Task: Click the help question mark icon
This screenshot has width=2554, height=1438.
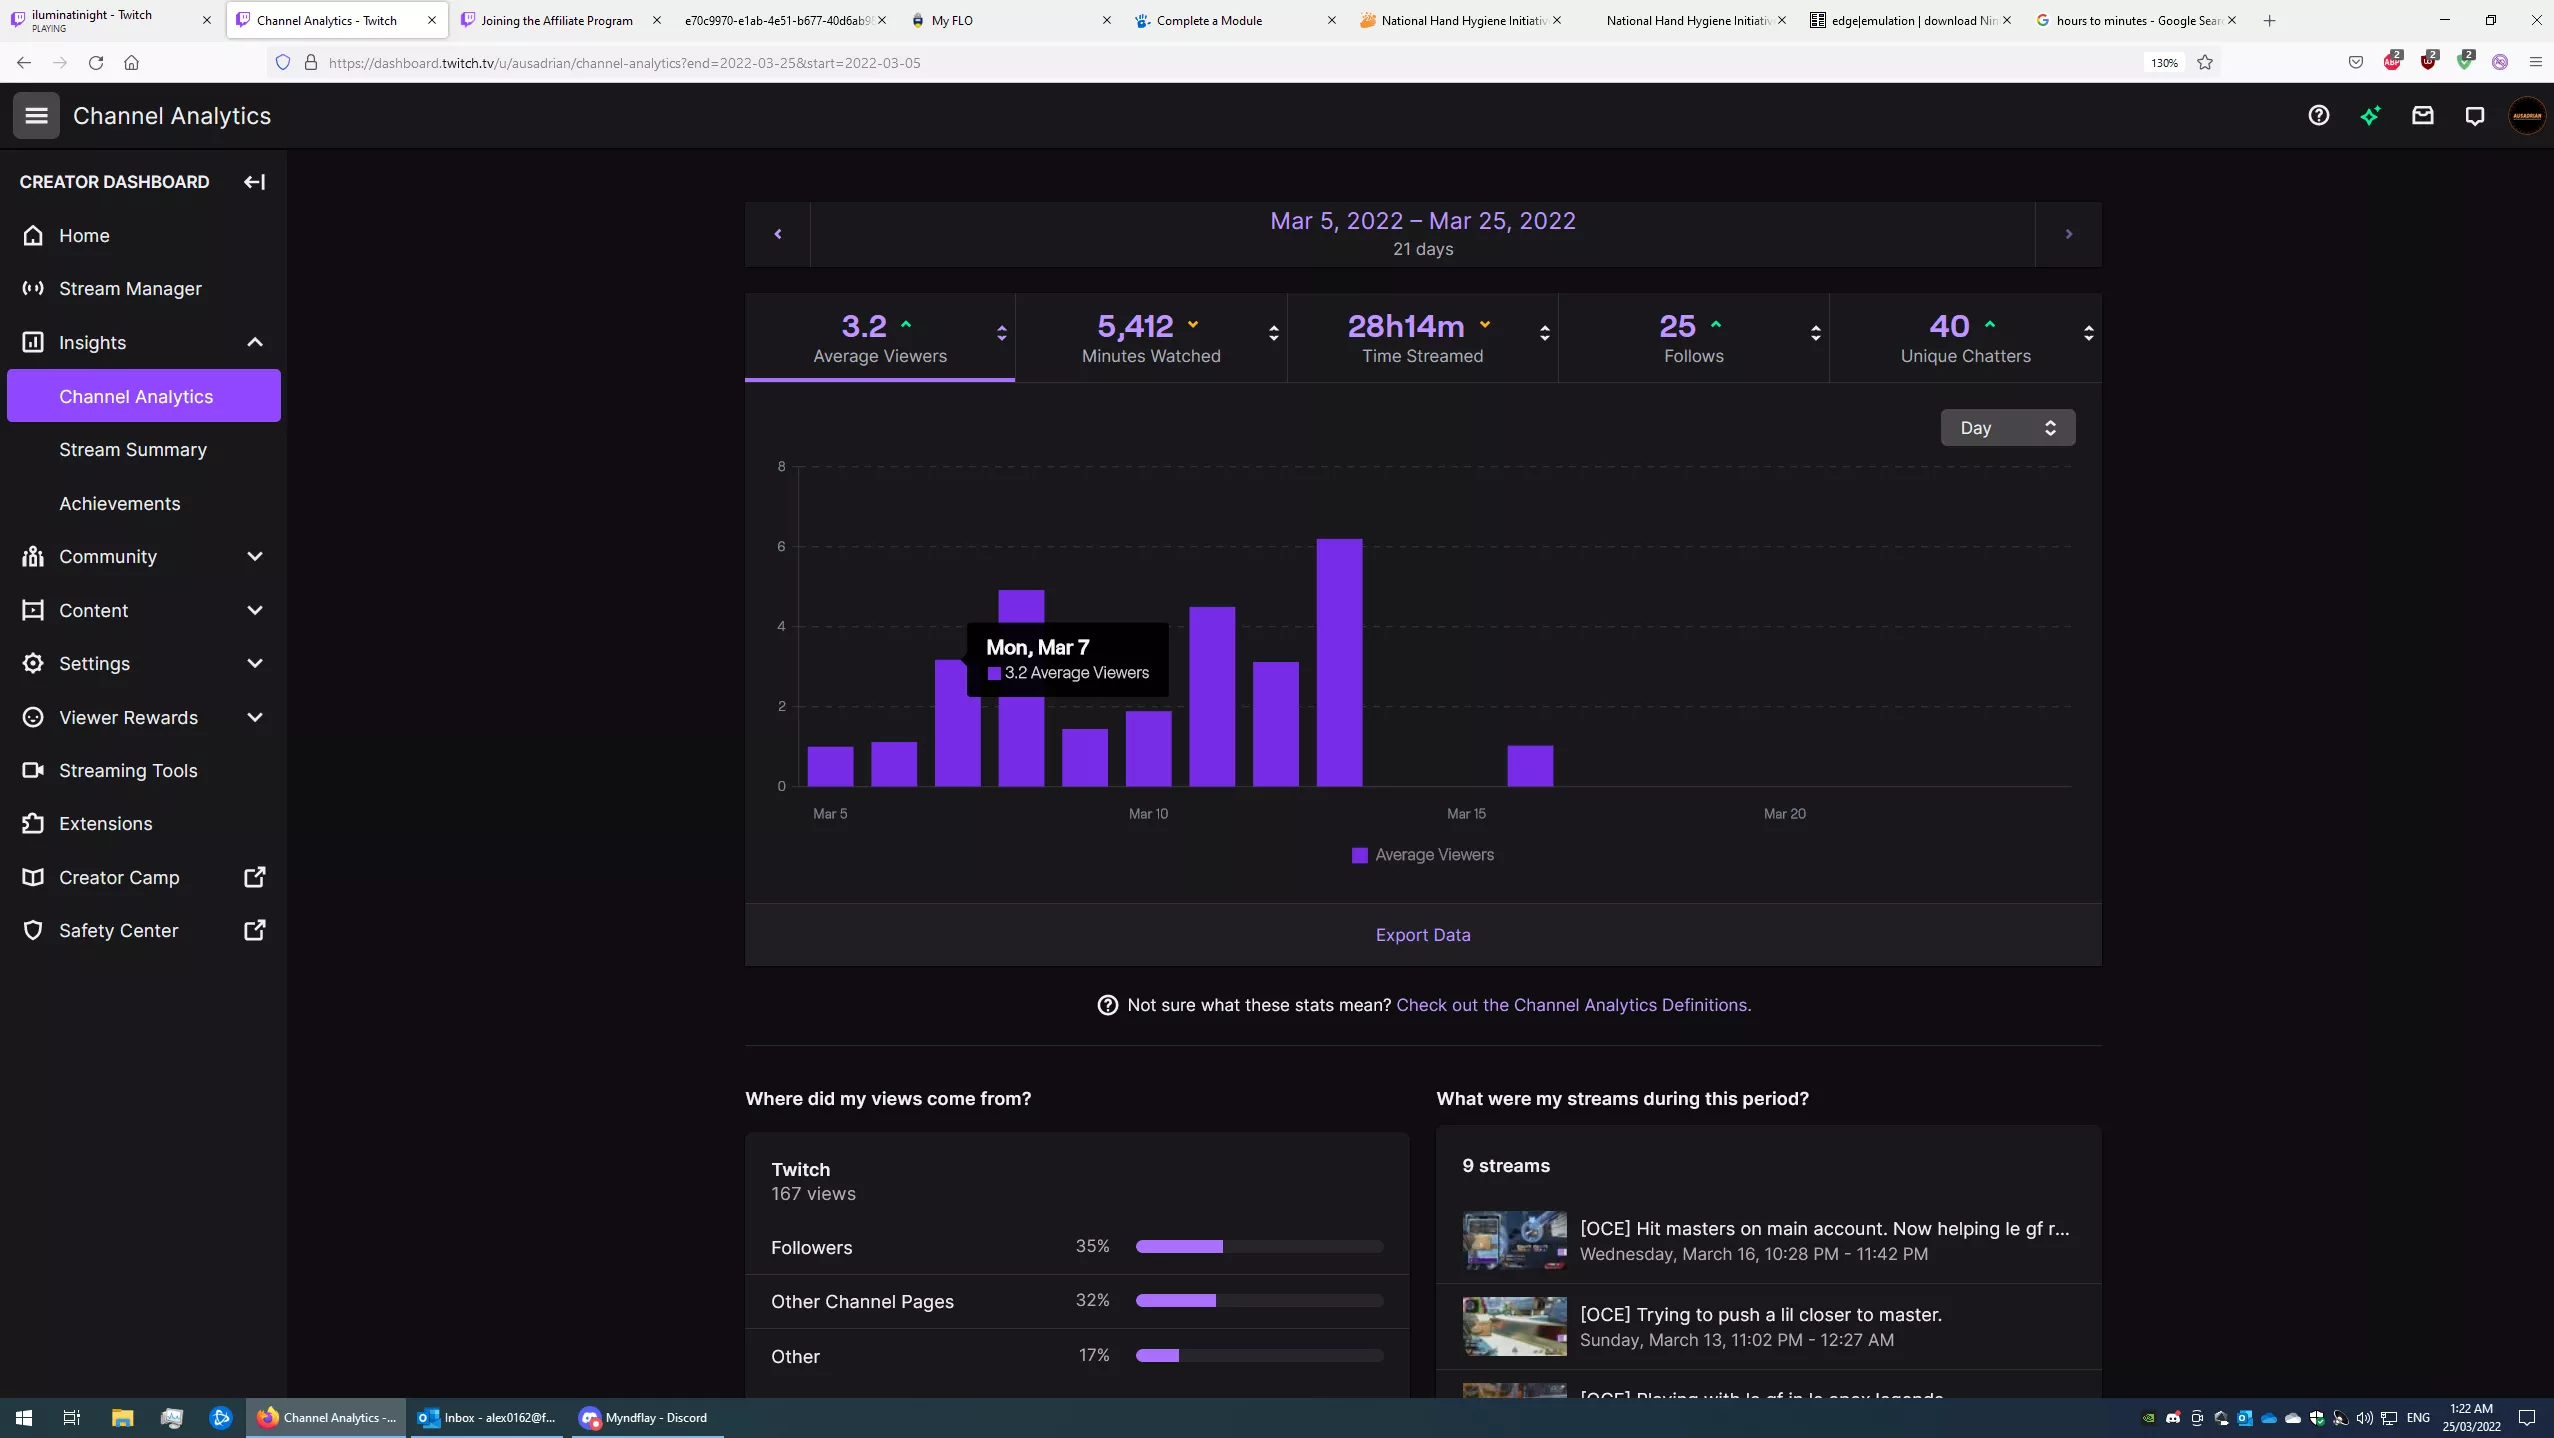Action: 2318,115
